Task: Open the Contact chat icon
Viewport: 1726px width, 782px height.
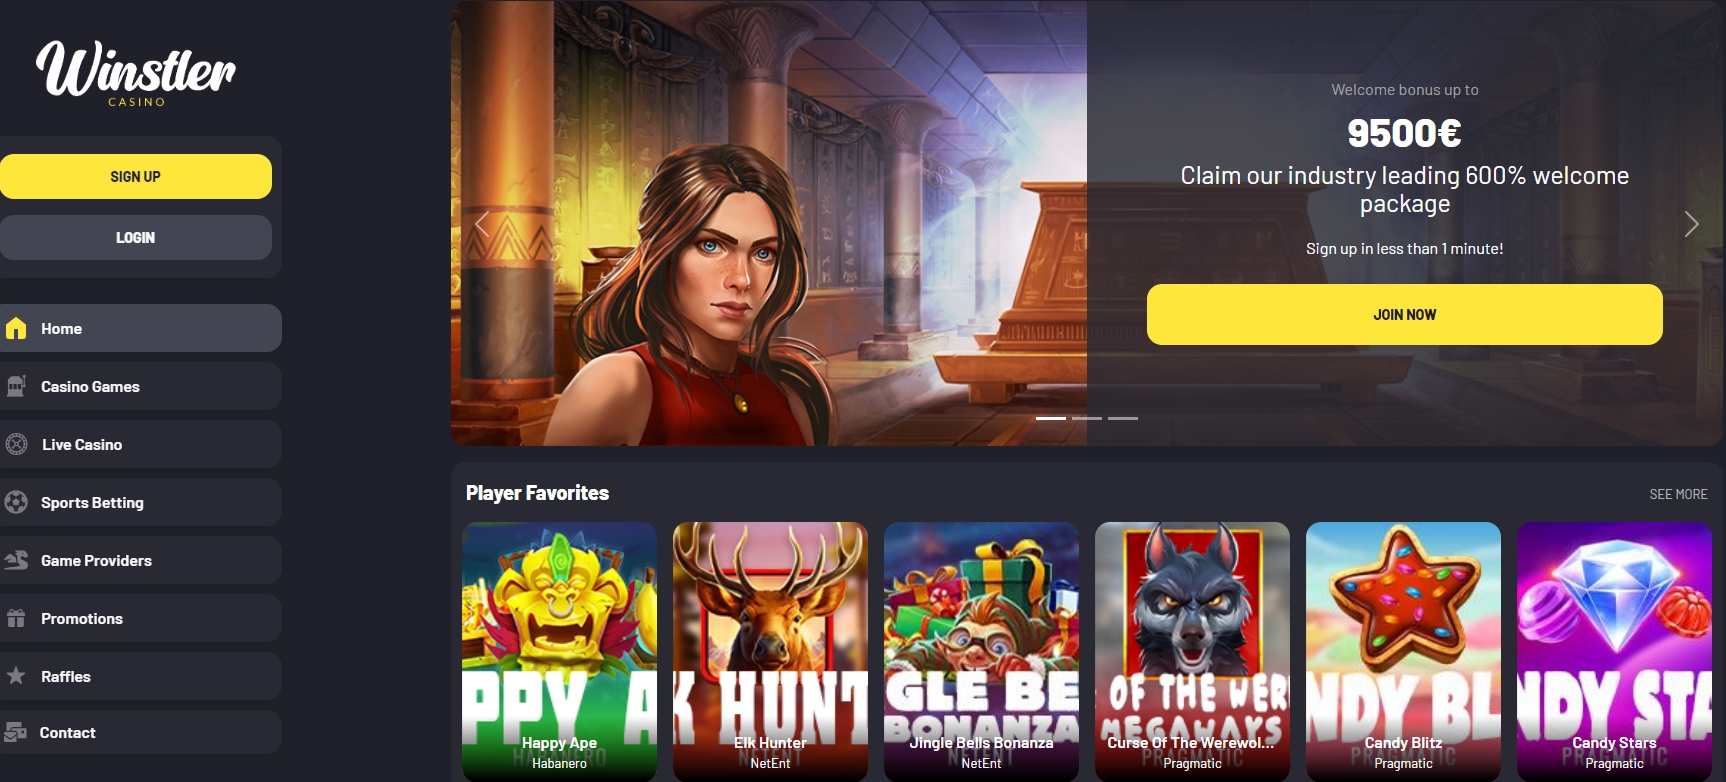Action: tap(15, 732)
